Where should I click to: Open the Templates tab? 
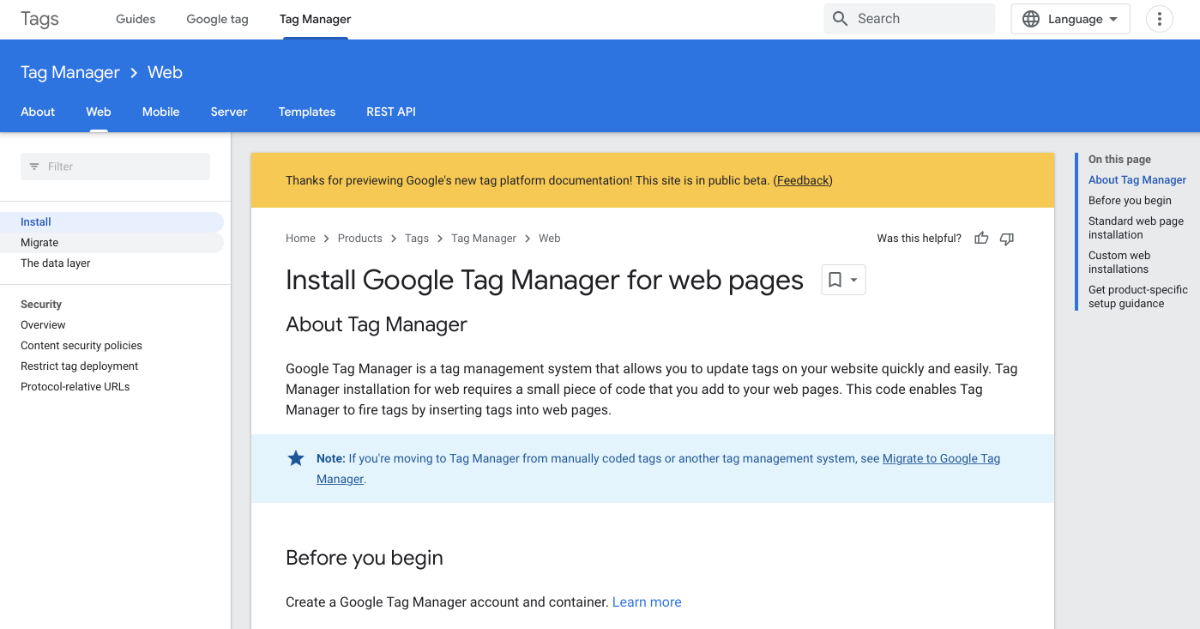(x=307, y=112)
